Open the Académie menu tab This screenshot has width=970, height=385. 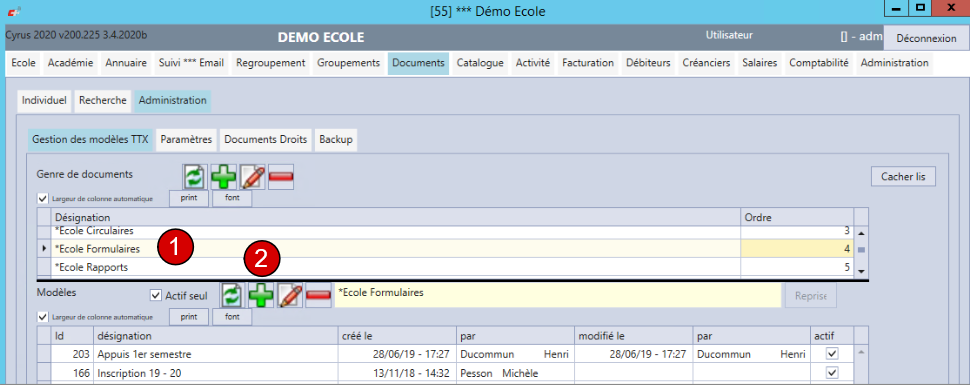(x=71, y=63)
